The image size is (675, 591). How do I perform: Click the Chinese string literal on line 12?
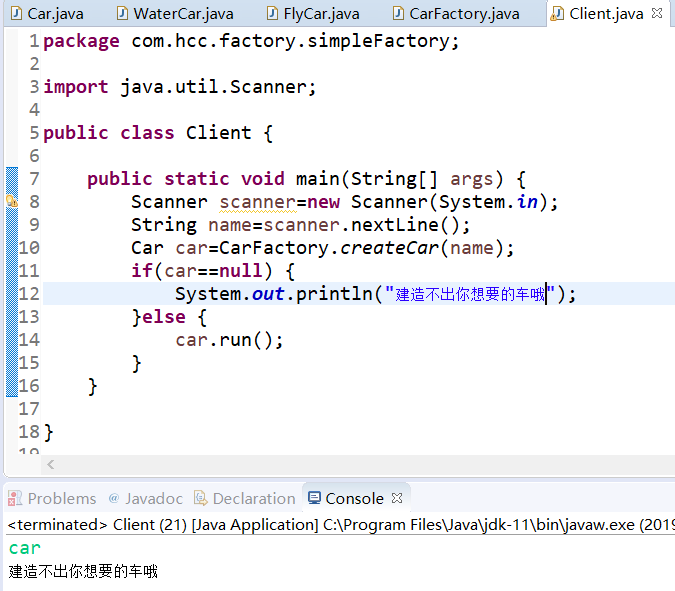tap(470, 294)
